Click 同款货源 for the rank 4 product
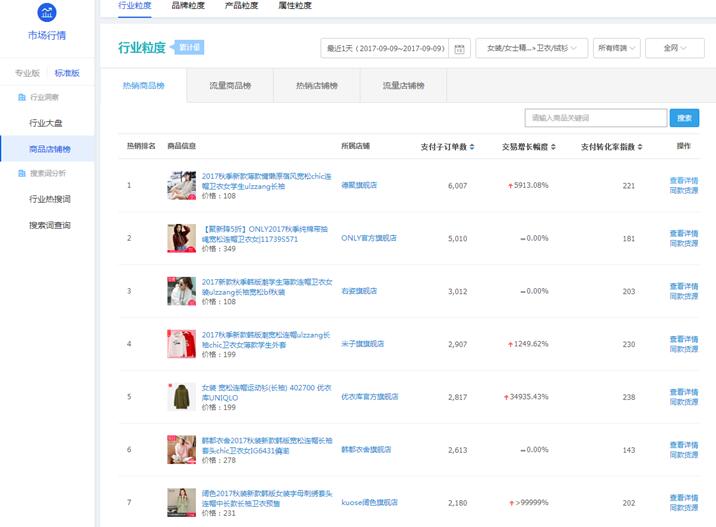This screenshot has width=716, height=527. pyautogui.click(x=684, y=349)
